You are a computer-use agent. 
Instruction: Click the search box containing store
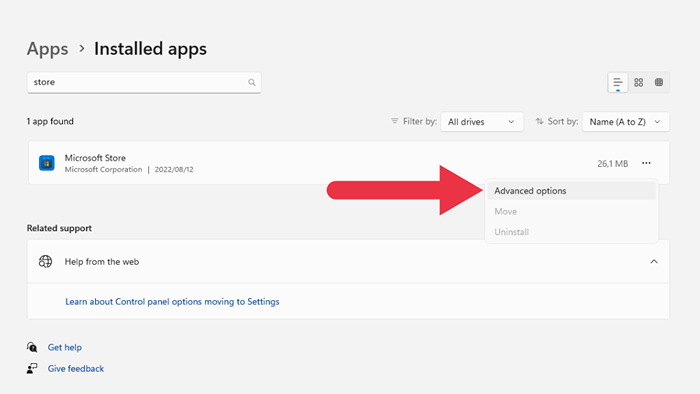click(x=144, y=83)
